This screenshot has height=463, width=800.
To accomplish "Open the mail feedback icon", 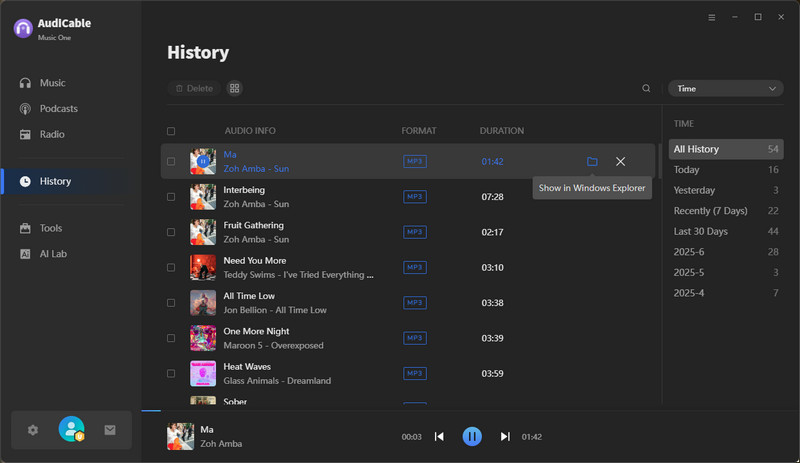I will click(110, 430).
